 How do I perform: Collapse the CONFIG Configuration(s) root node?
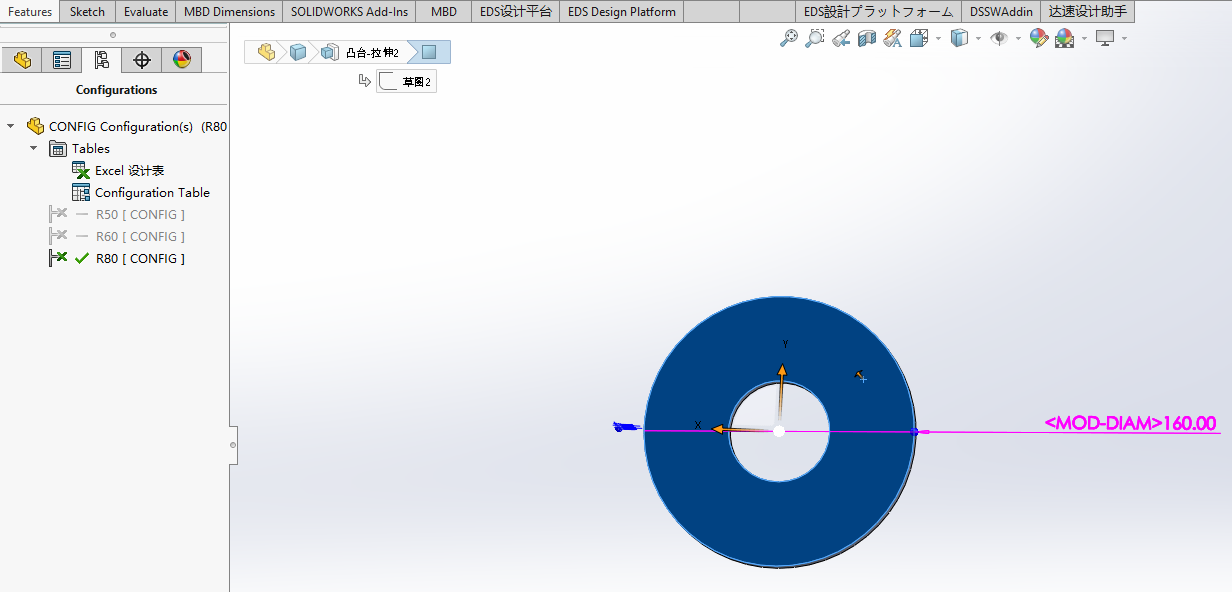click(x=11, y=126)
